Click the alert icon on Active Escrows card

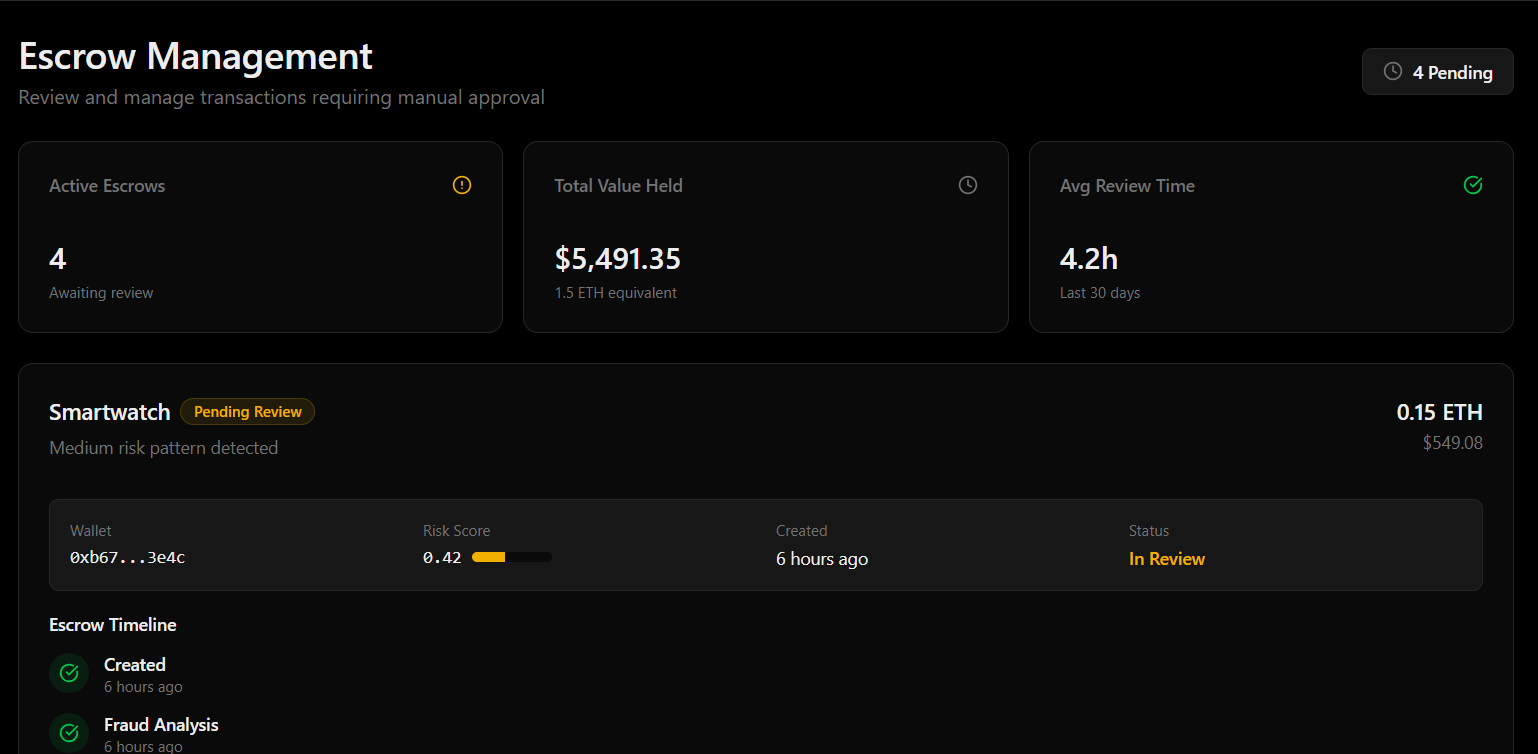(x=462, y=185)
